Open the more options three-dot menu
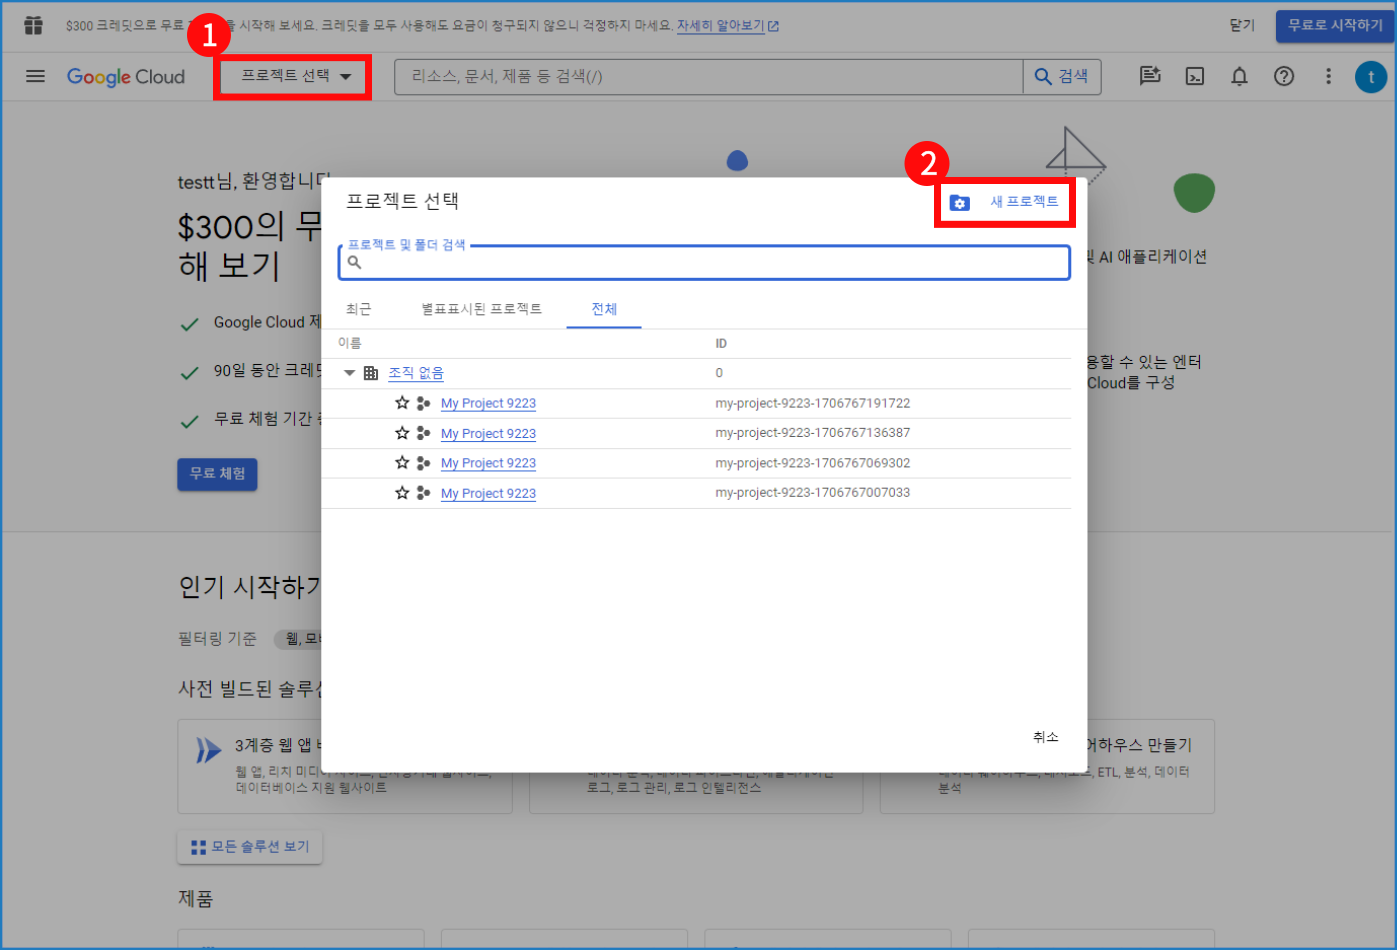This screenshot has height=950, width=1397. pyautogui.click(x=1327, y=76)
